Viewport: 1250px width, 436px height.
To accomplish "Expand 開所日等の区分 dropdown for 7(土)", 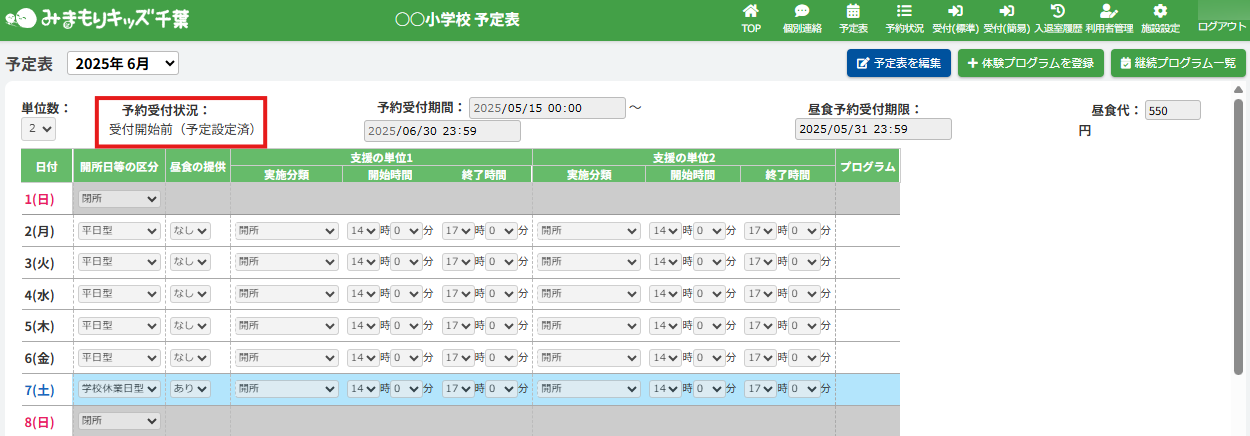I will pyautogui.click(x=119, y=389).
